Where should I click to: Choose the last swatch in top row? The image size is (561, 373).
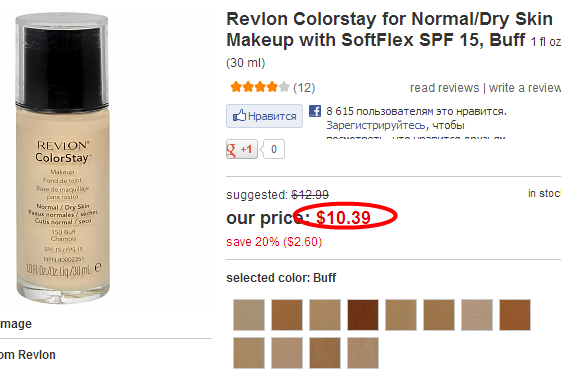coord(515,315)
